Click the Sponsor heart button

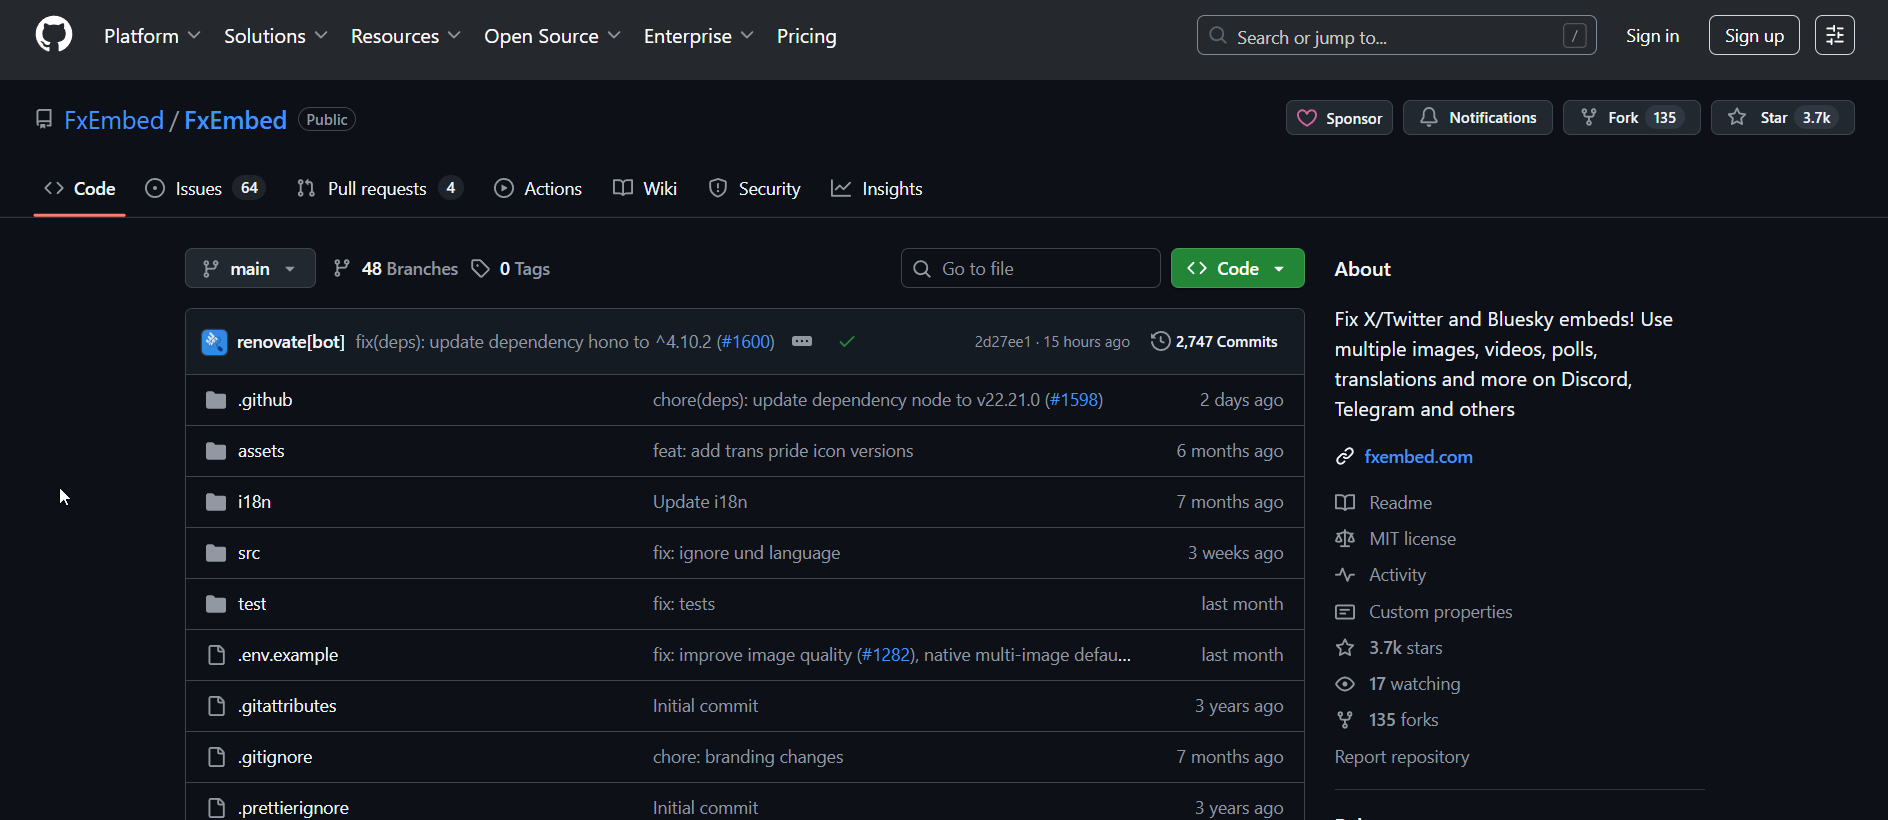point(1339,118)
